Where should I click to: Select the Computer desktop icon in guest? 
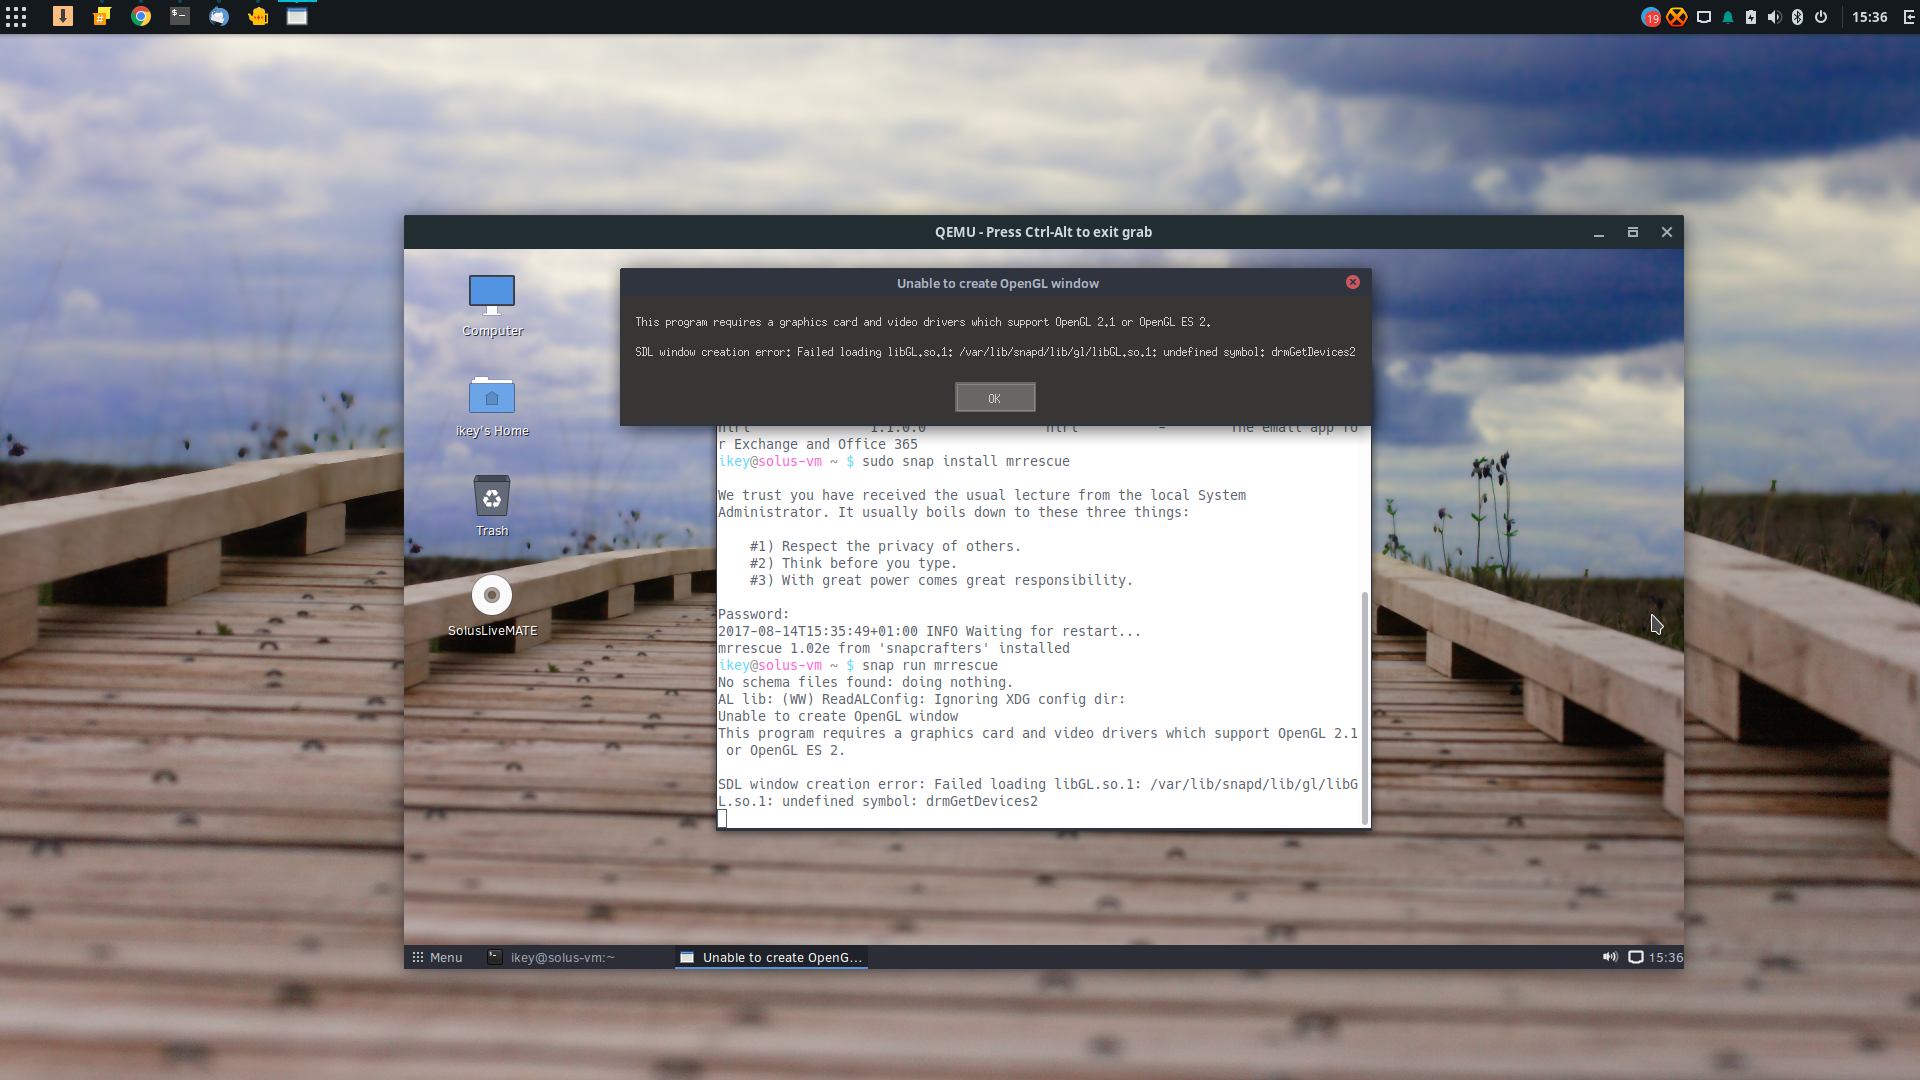(492, 306)
